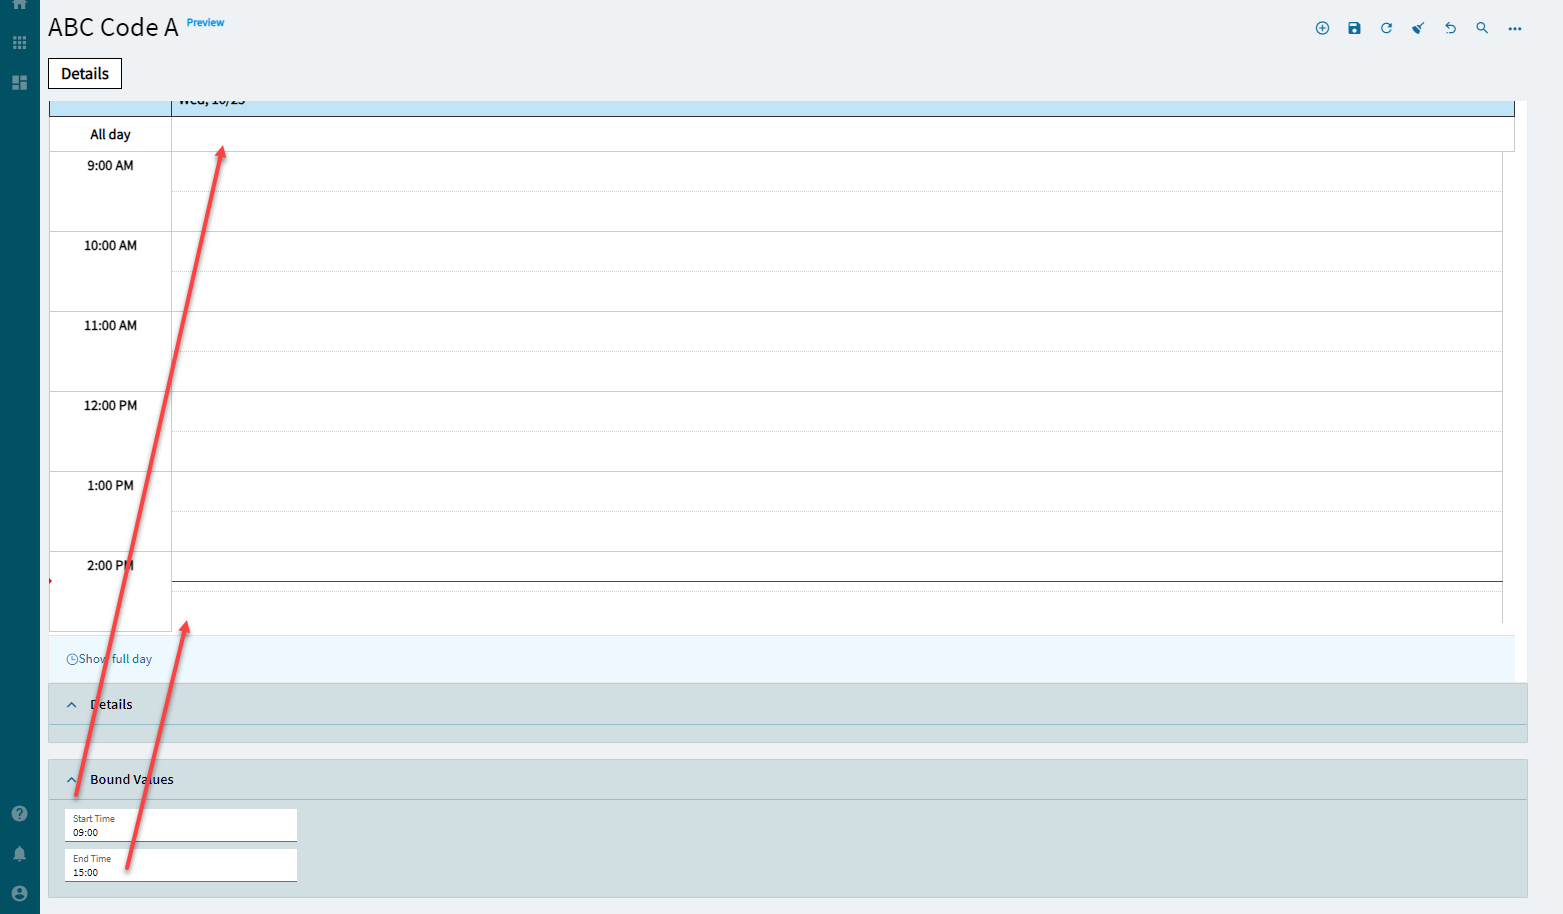Click the Show full day link
The width and height of the screenshot is (1563, 914).
click(x=109, y=659)
